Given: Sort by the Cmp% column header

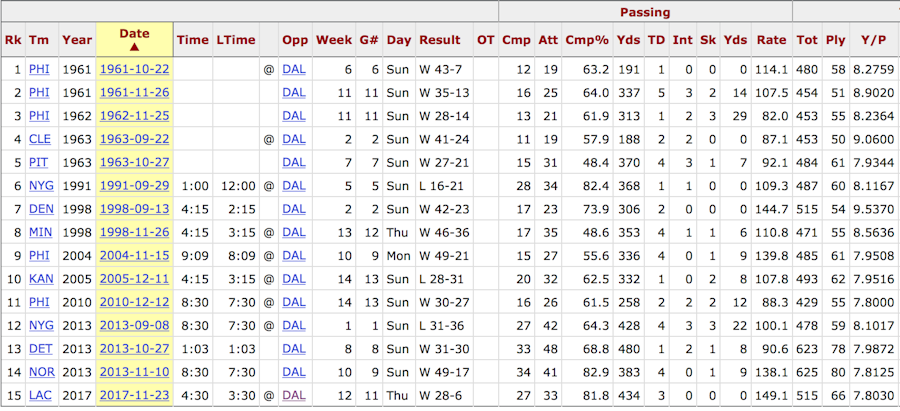Looking at the screenshot, I should click(x=587, y=40).
